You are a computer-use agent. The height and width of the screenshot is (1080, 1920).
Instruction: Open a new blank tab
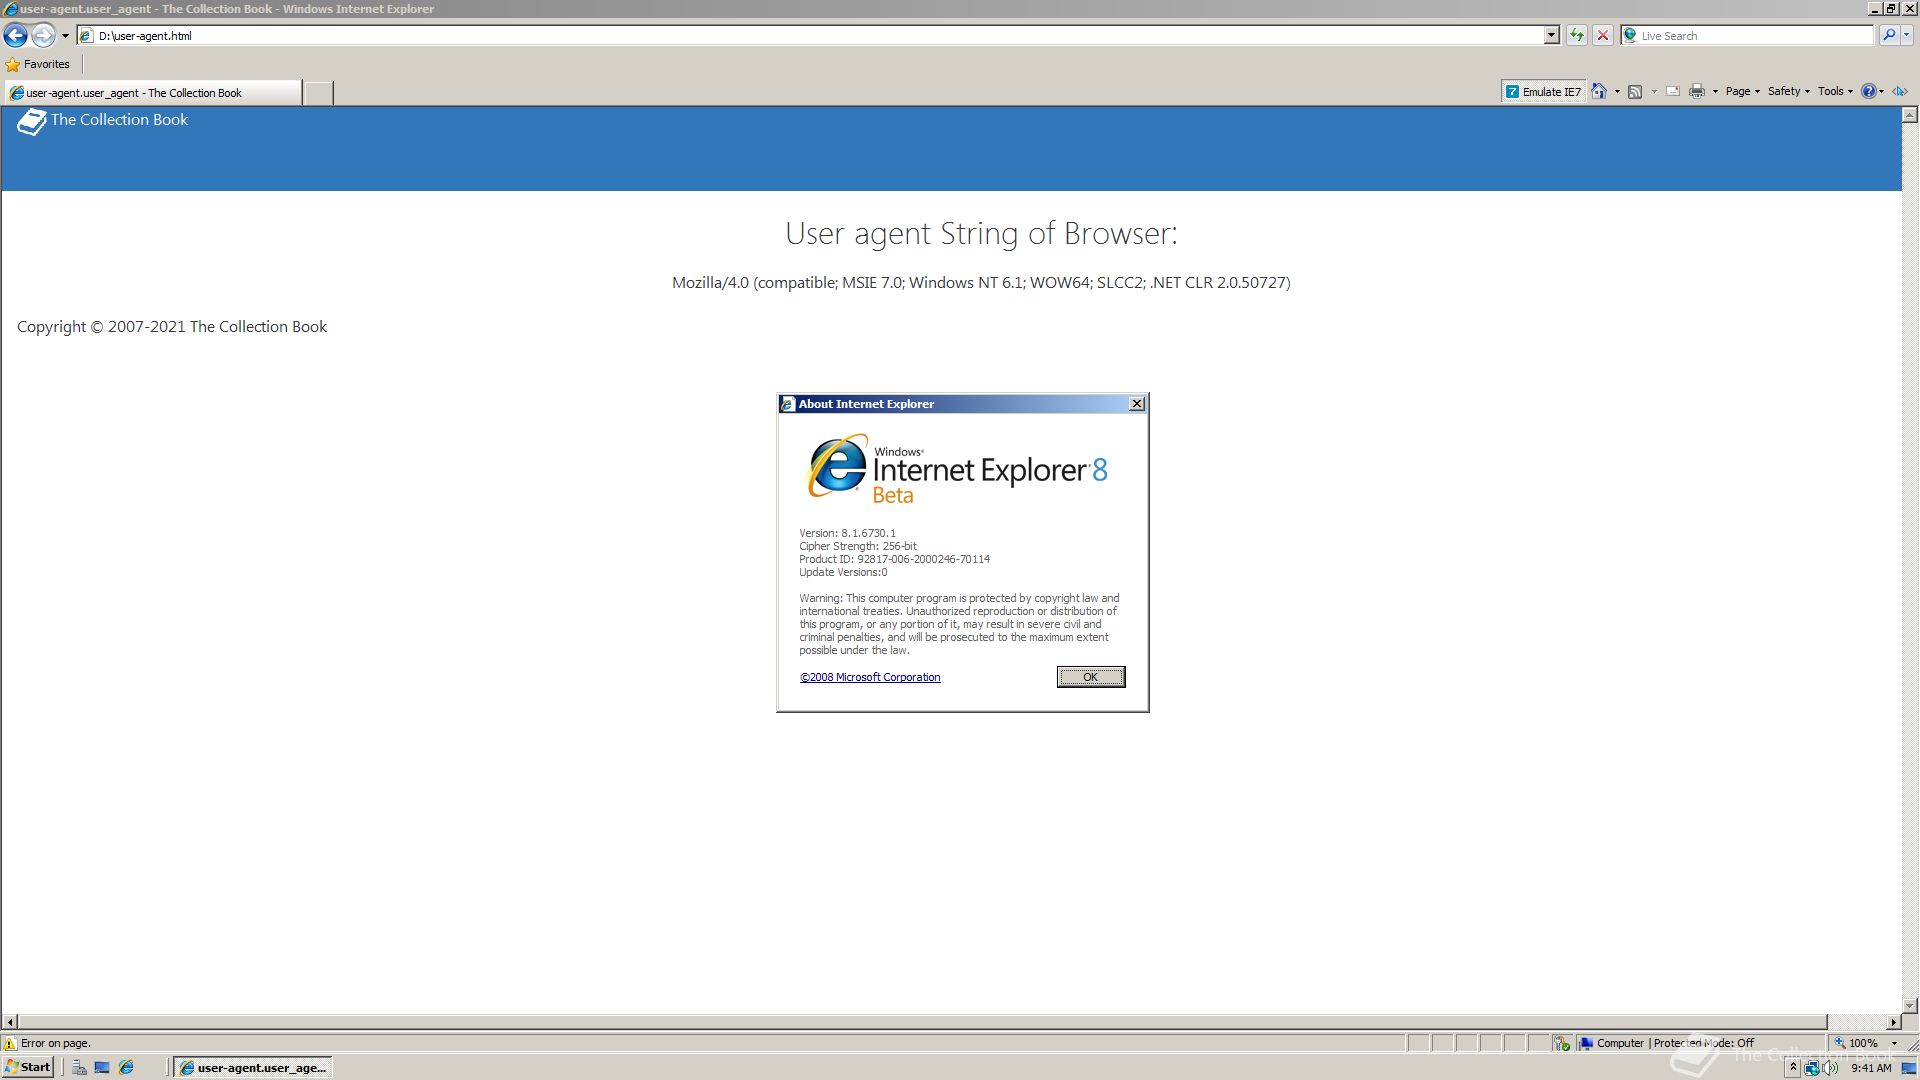click(318, 93)
